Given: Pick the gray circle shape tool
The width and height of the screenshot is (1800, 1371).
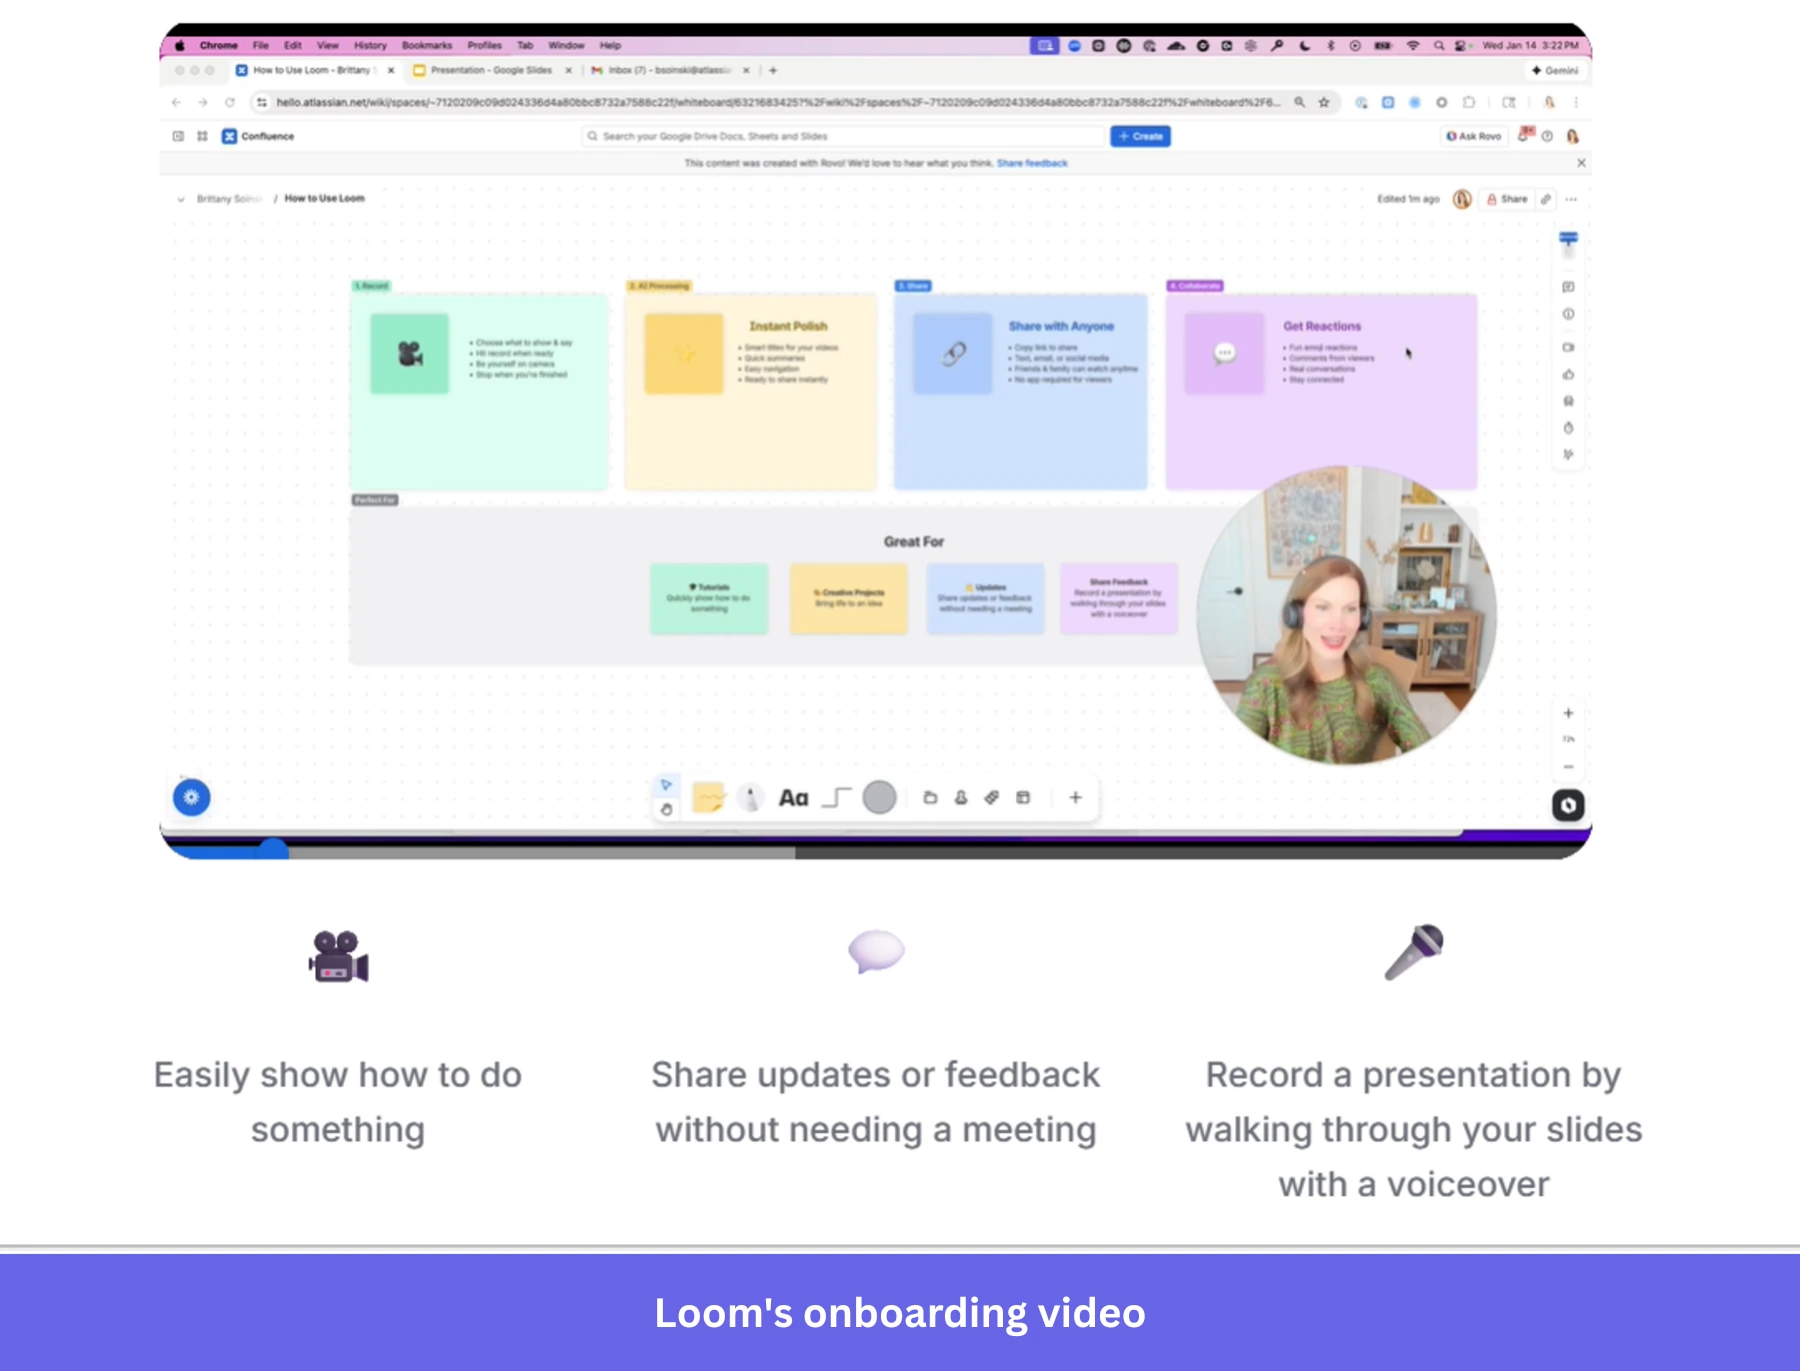Looking at the screenshot, I should [x=879, y=797].
